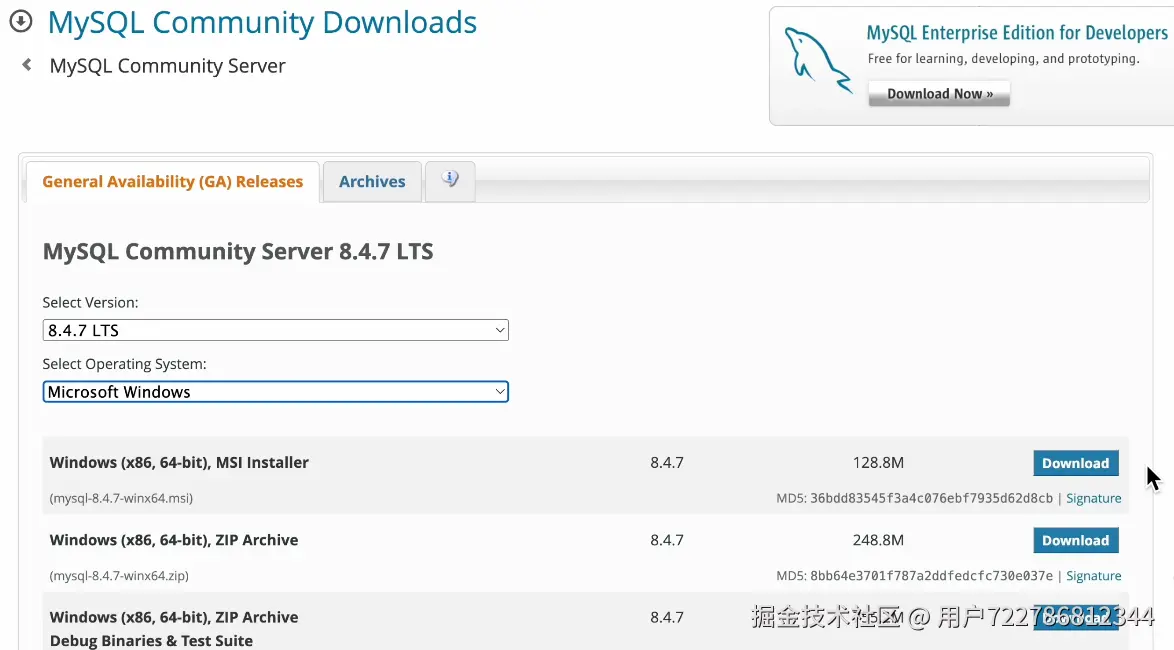Image resolution: width=1174 pixels, height=650 pixels.
Task: Click the MySQL Community Downloads heading
Action: click(262, 22)
